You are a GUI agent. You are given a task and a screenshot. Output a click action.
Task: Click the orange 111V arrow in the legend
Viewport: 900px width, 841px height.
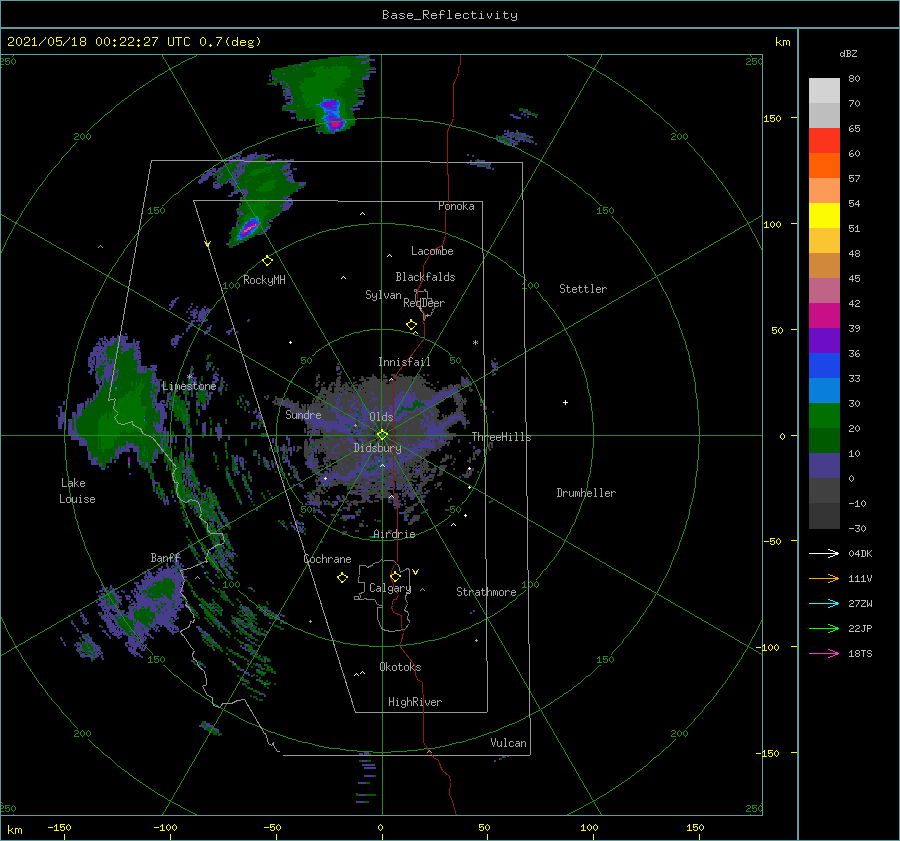coord(824,579)
